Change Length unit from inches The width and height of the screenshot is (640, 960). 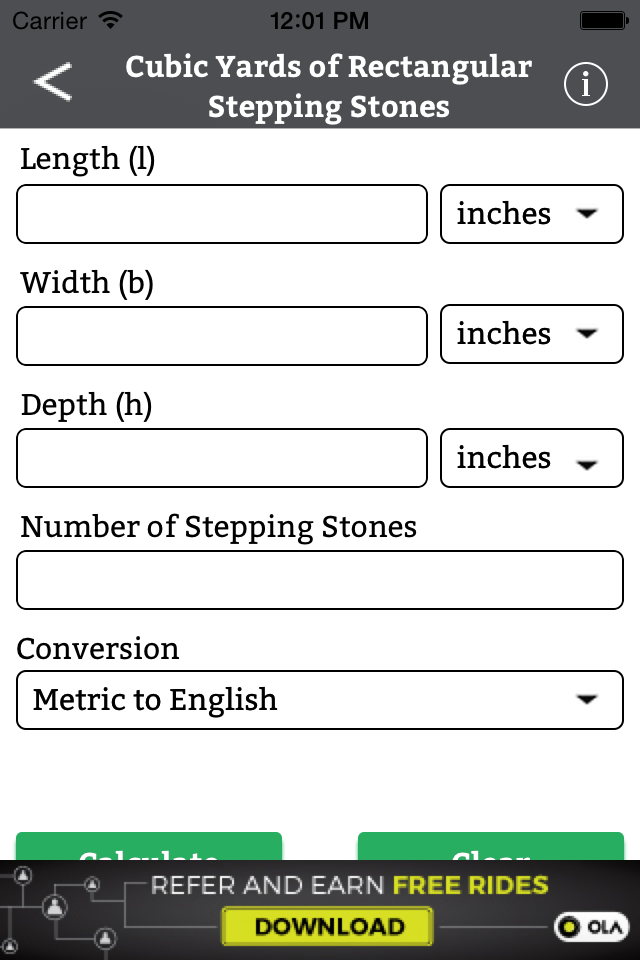[x=531, y=214]
